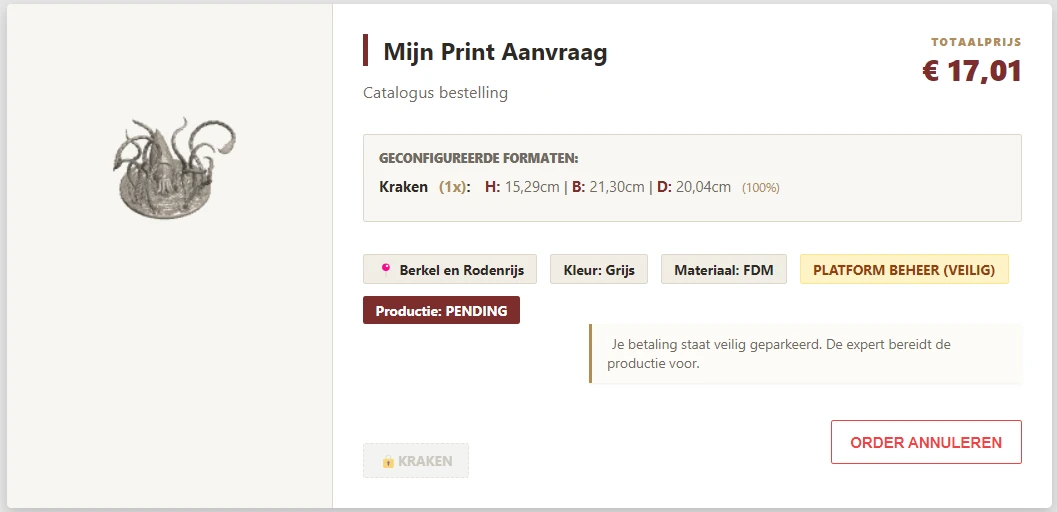
Task: Click the Mijn Print Aanvraag heading
Action: pos(495,52)
